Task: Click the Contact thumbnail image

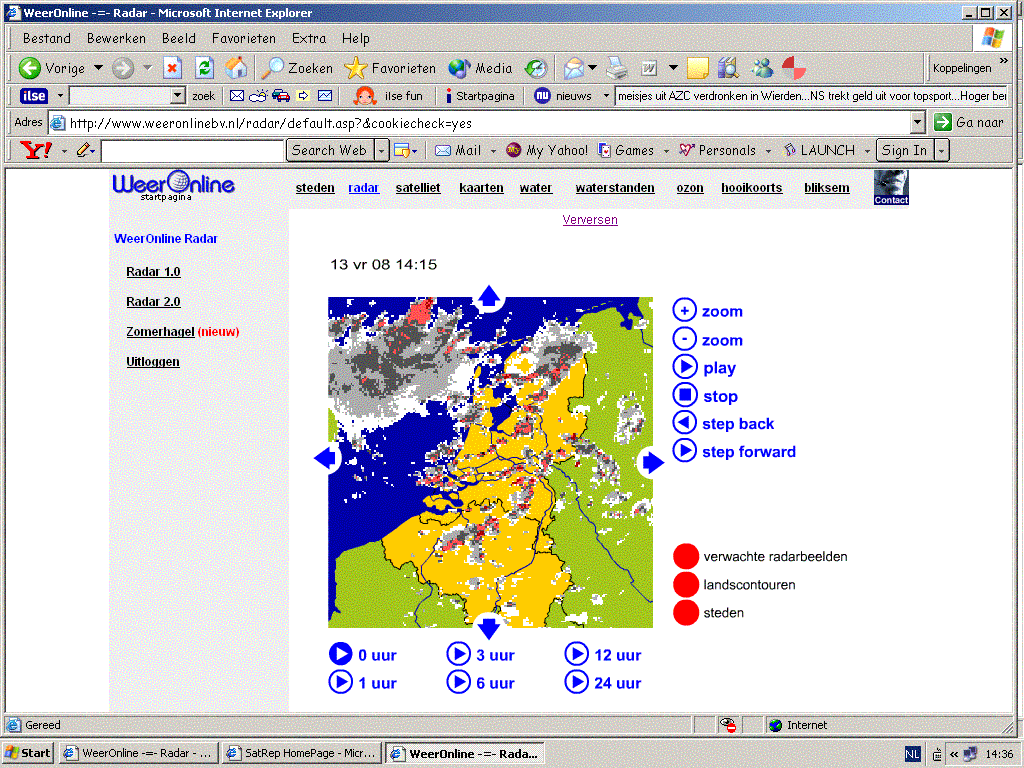Action: click(891, 187)
